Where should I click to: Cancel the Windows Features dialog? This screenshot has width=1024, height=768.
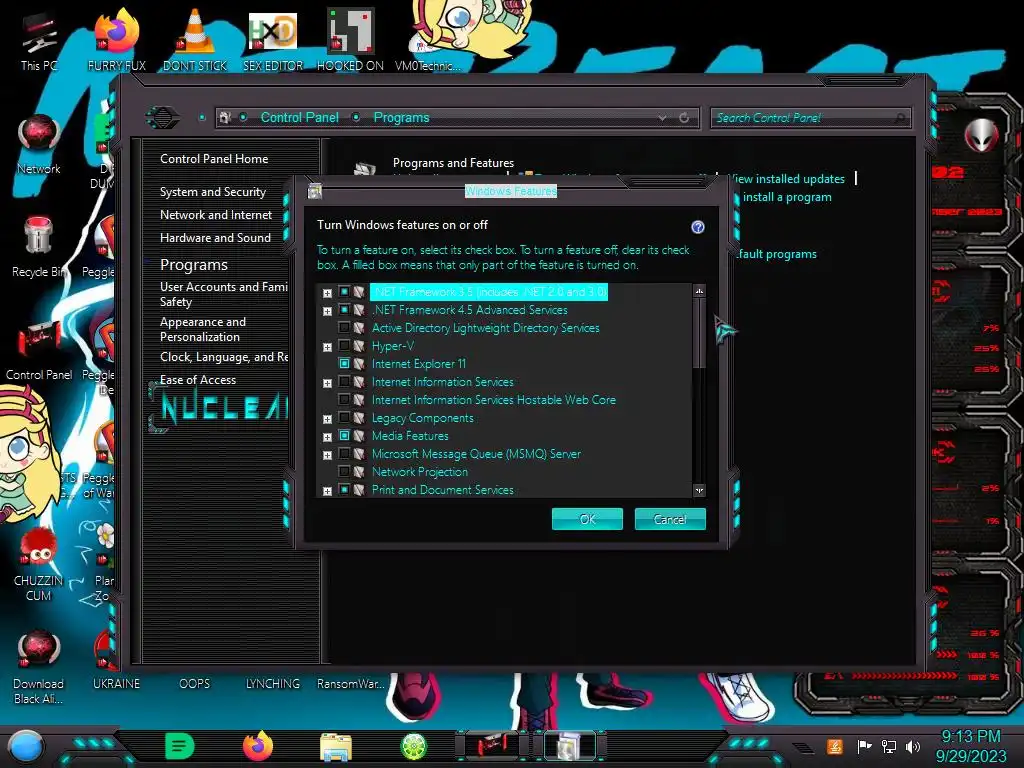pos(670,519)
